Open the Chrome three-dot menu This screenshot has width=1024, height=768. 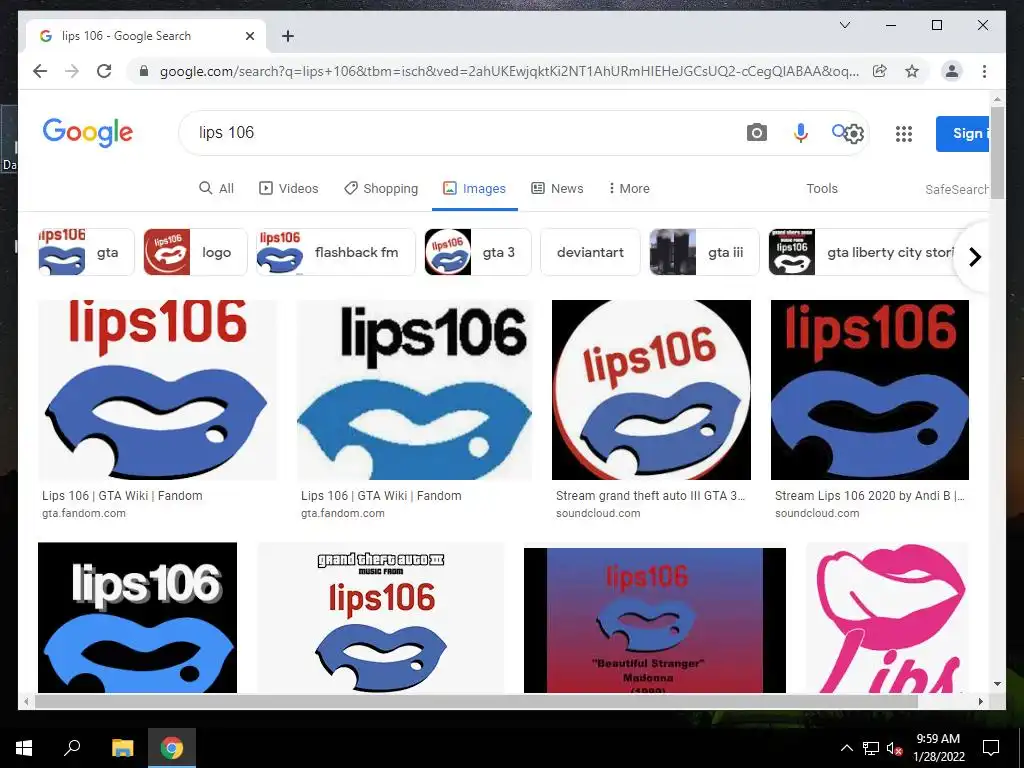click(984, 71)
